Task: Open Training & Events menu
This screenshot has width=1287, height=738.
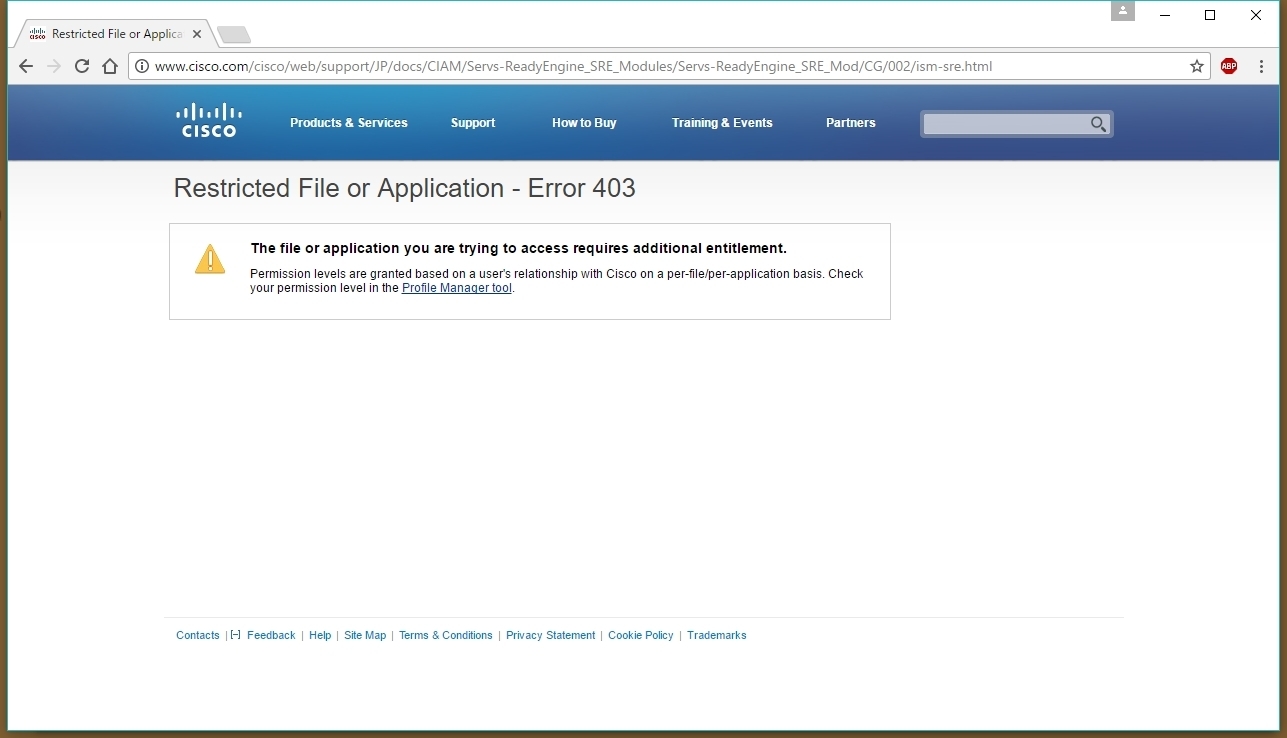Action: pos(721,123)
